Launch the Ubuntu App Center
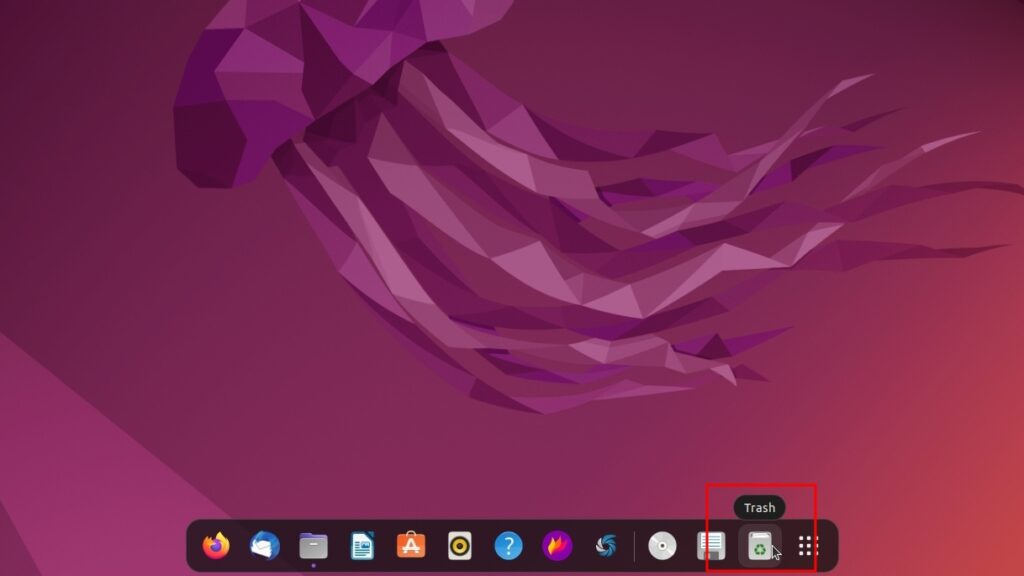Viewport: 1024px width, 576px height. coord(410,544)
